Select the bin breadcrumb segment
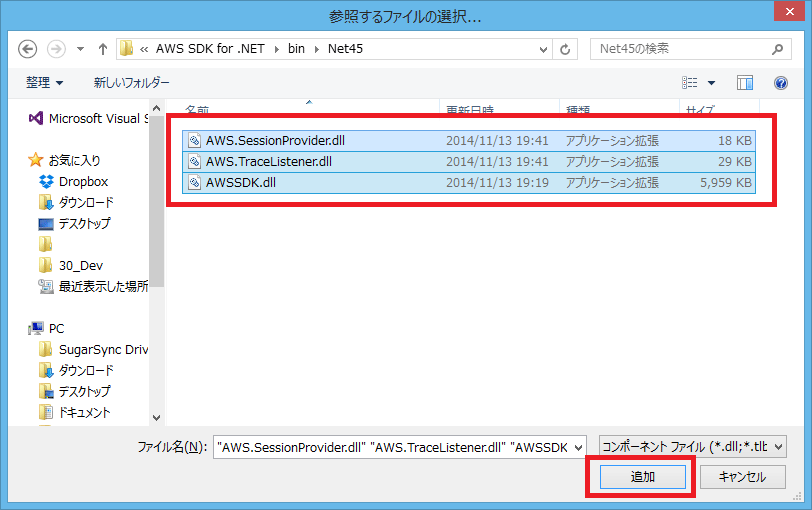 point(296,49)
